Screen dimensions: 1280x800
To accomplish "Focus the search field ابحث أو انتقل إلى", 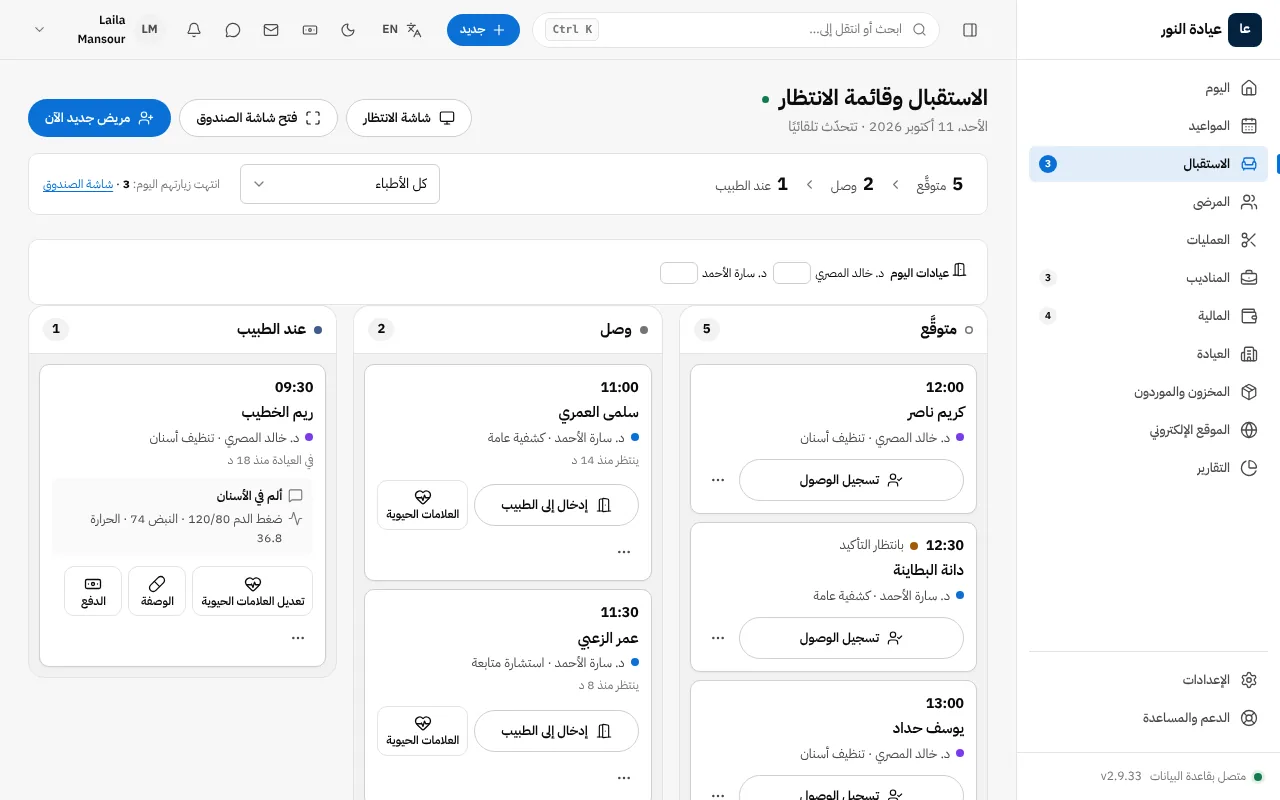I will (736, 30).
